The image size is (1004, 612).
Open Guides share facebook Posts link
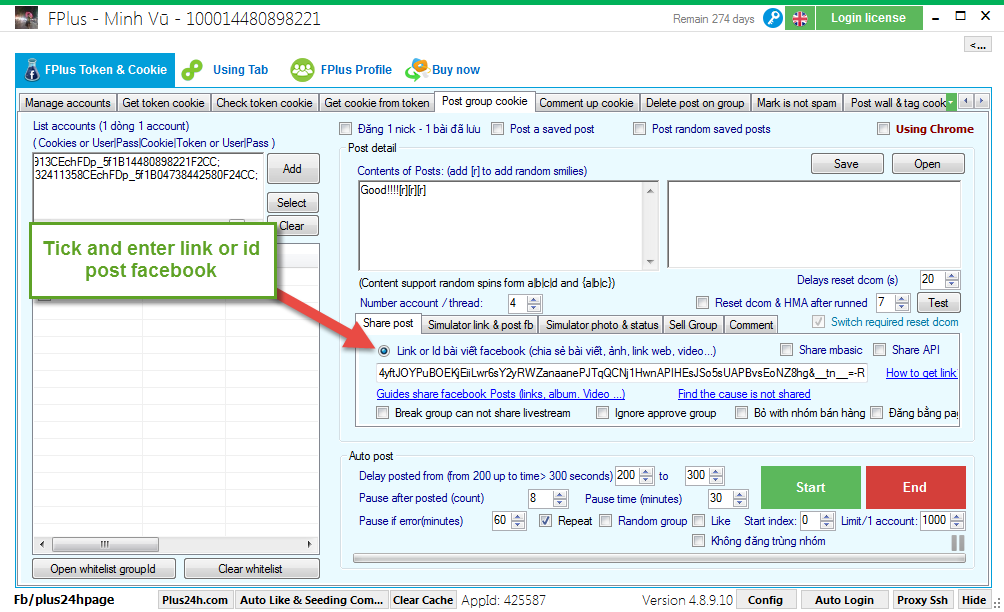pos(501,394)
